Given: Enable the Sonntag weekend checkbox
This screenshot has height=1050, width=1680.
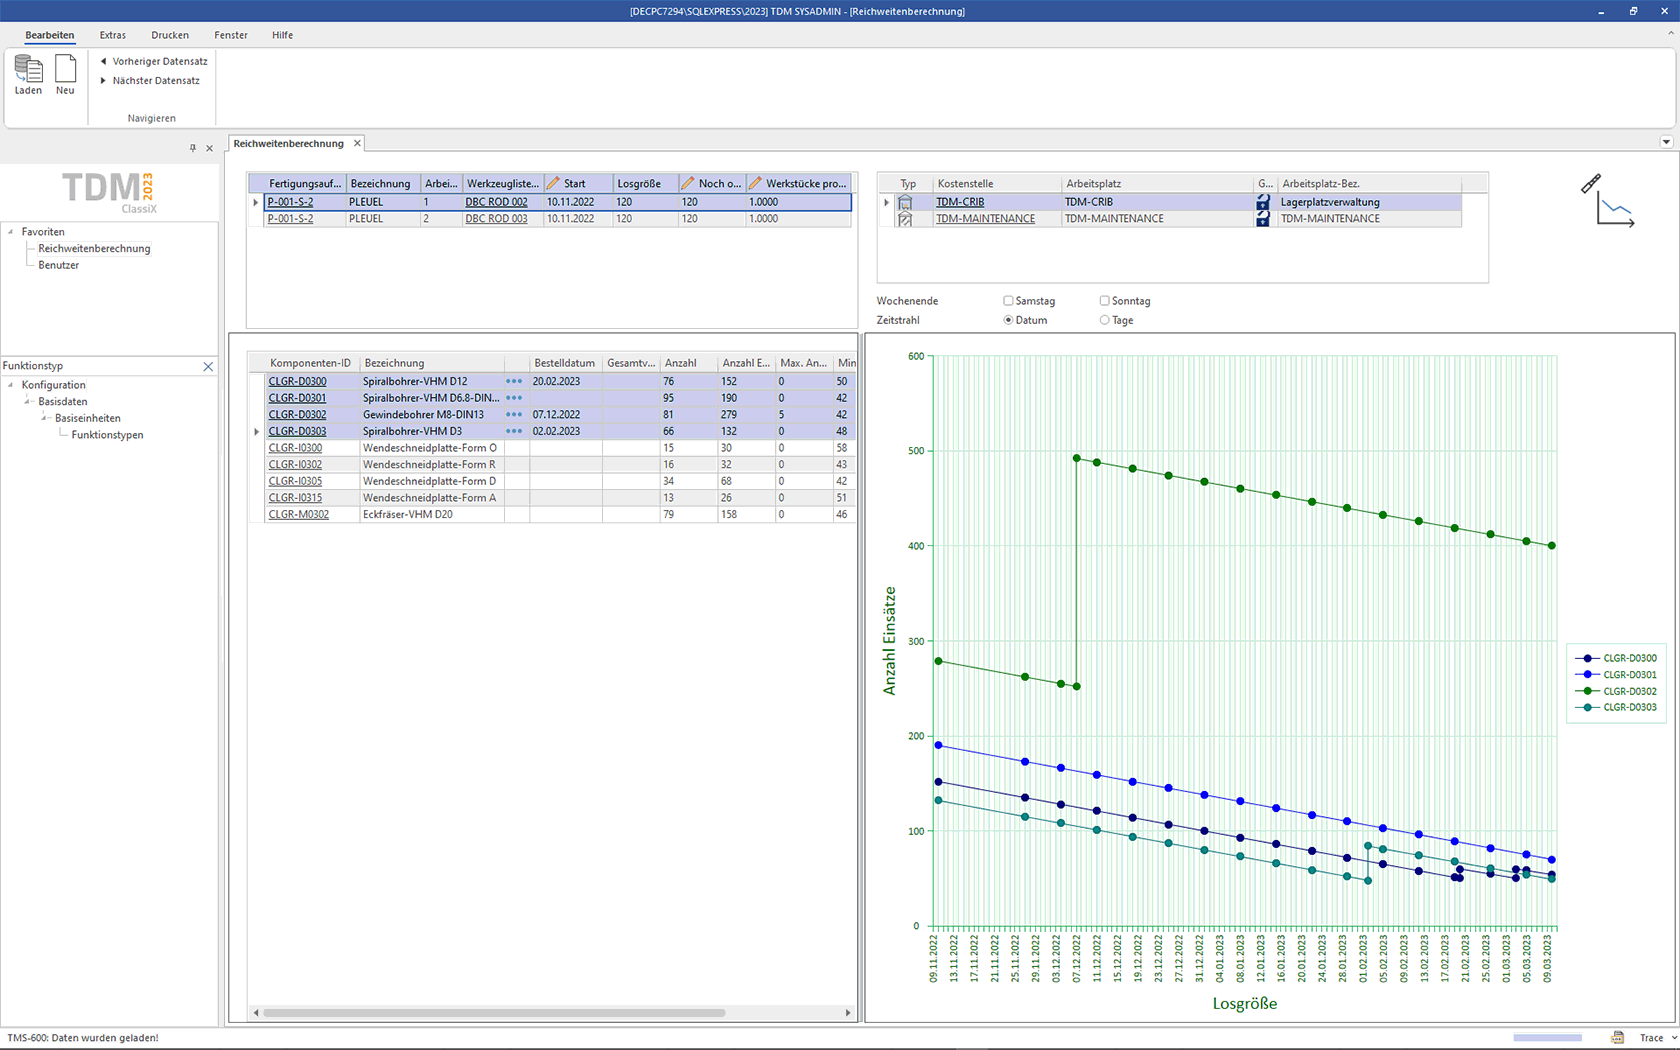Looking at the screenshot, I should [1104, 301].
